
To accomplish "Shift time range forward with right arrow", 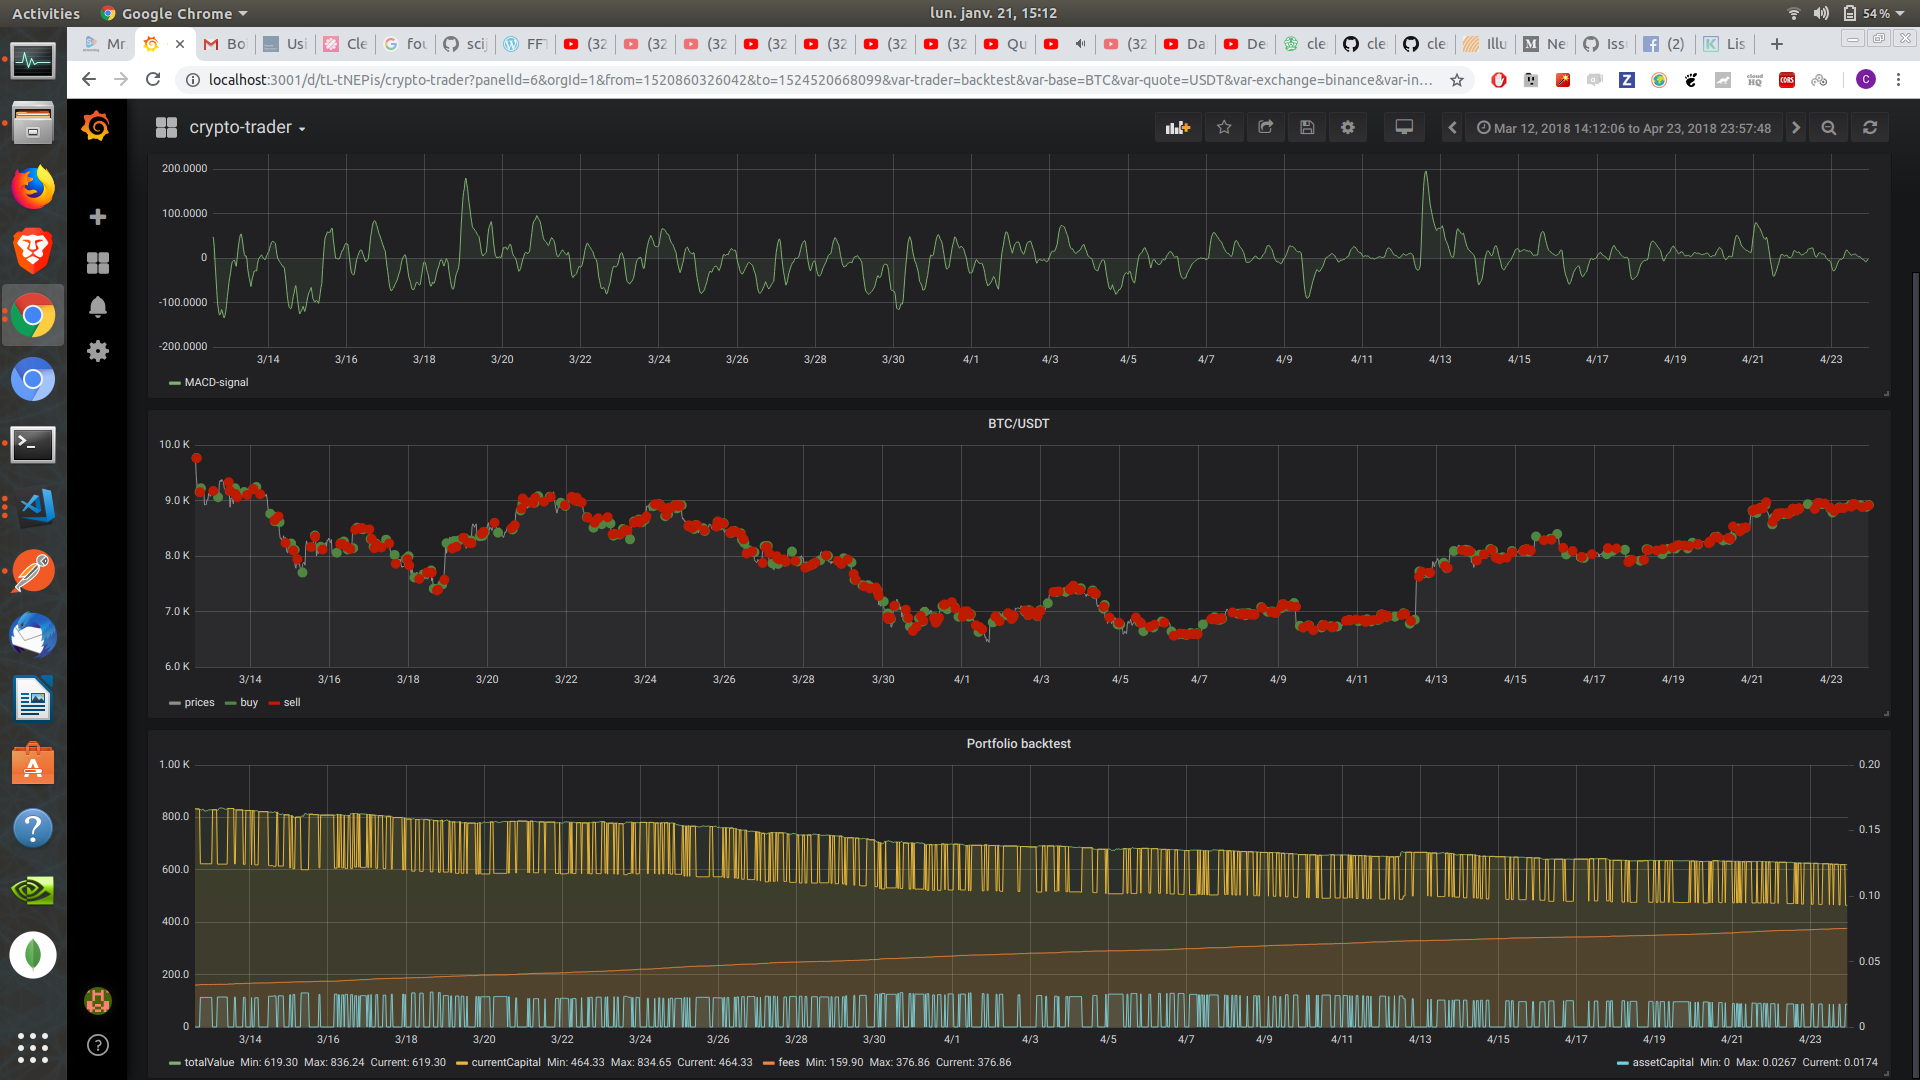I will pyautogui.click(x=1796, y=127).
